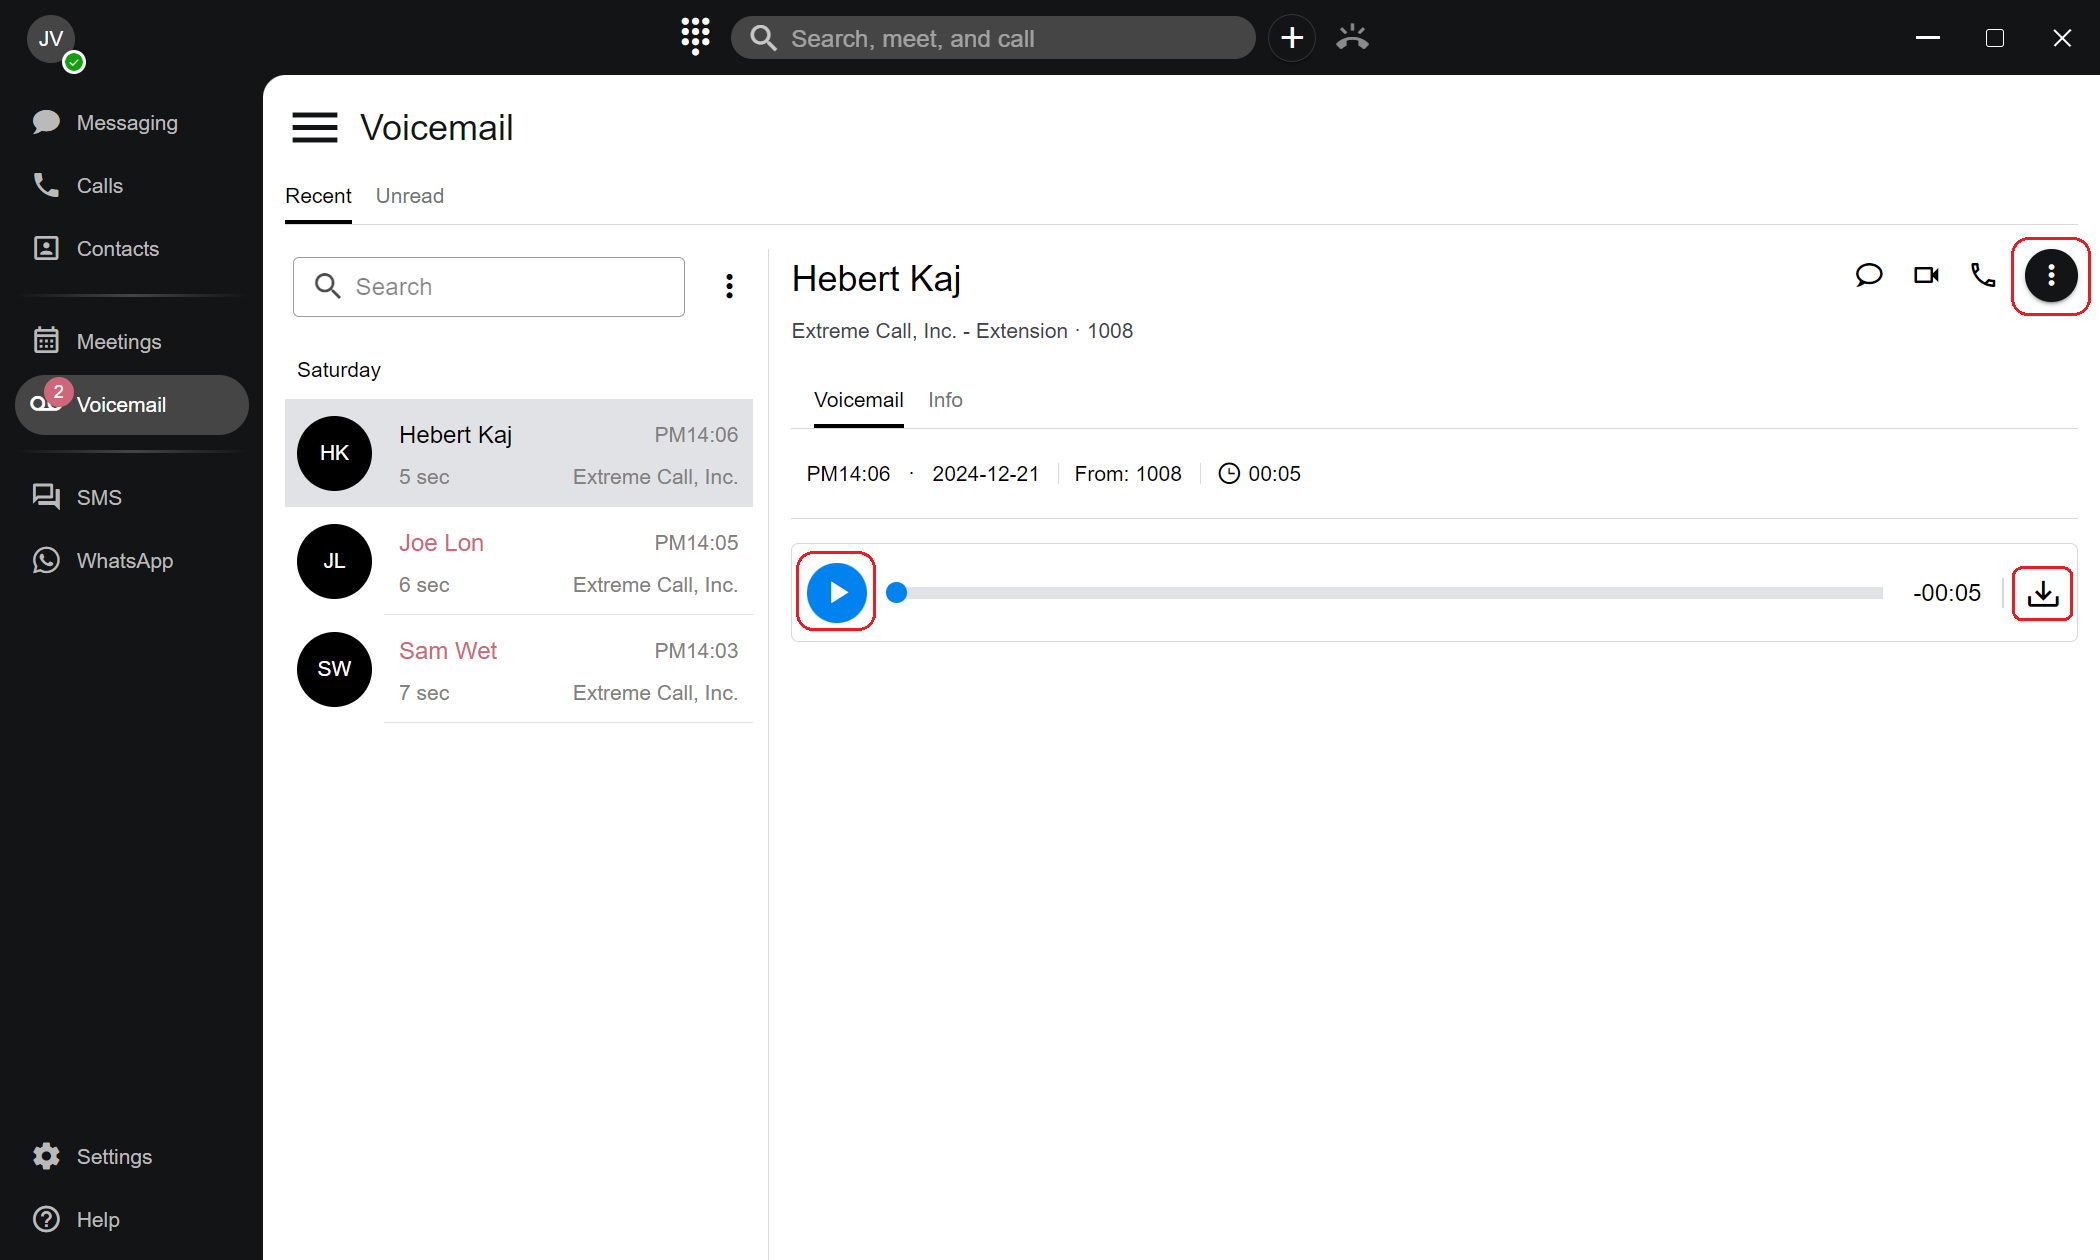This screenshot has width=2100, height=1260.
Task: Click the voicemail Search field
Action: (x=489, y=287)
